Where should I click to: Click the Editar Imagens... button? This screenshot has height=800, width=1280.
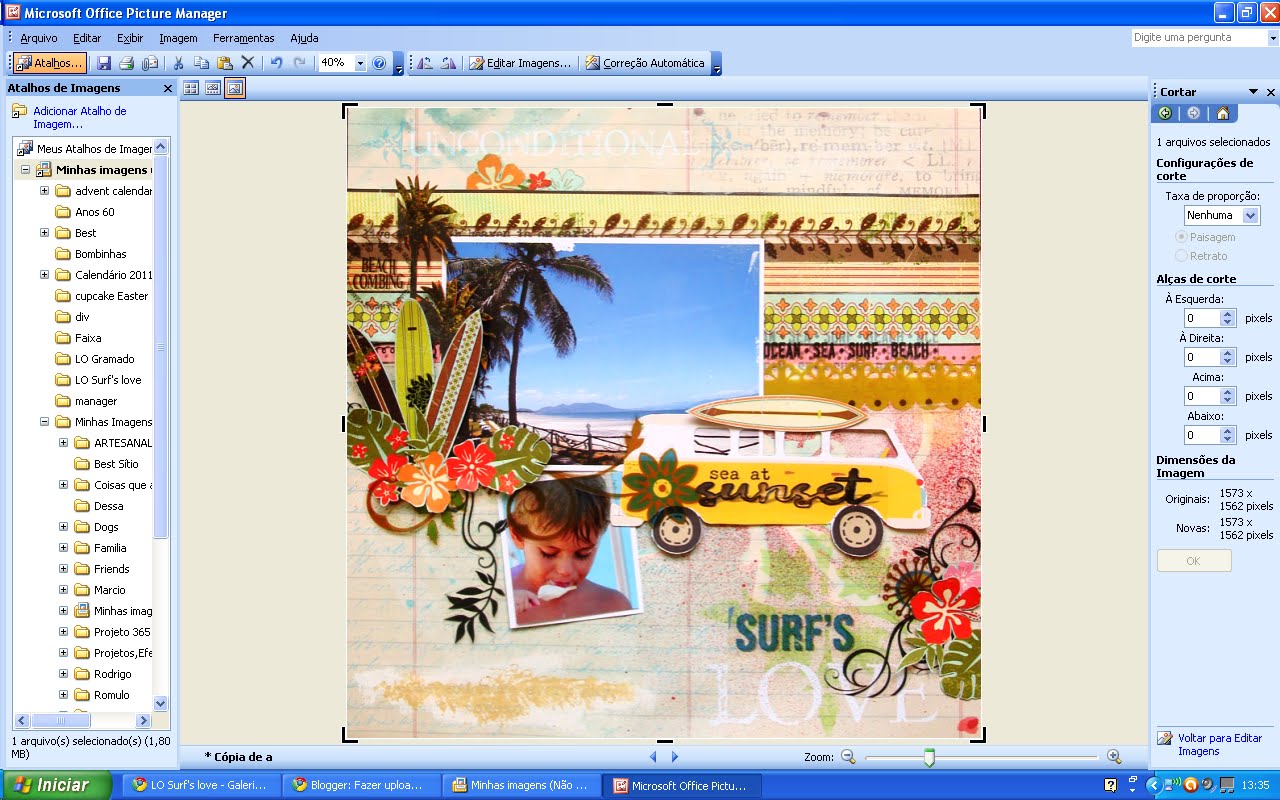point(520,63)
